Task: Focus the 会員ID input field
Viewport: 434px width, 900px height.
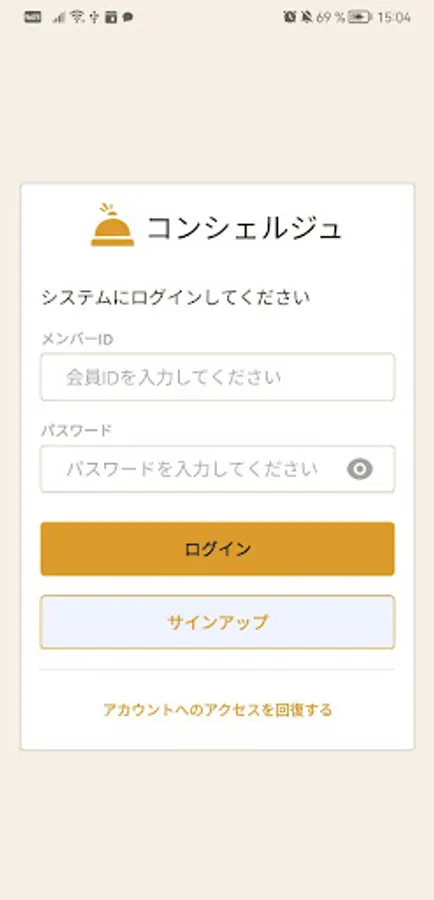Action: tap(218, 377)
